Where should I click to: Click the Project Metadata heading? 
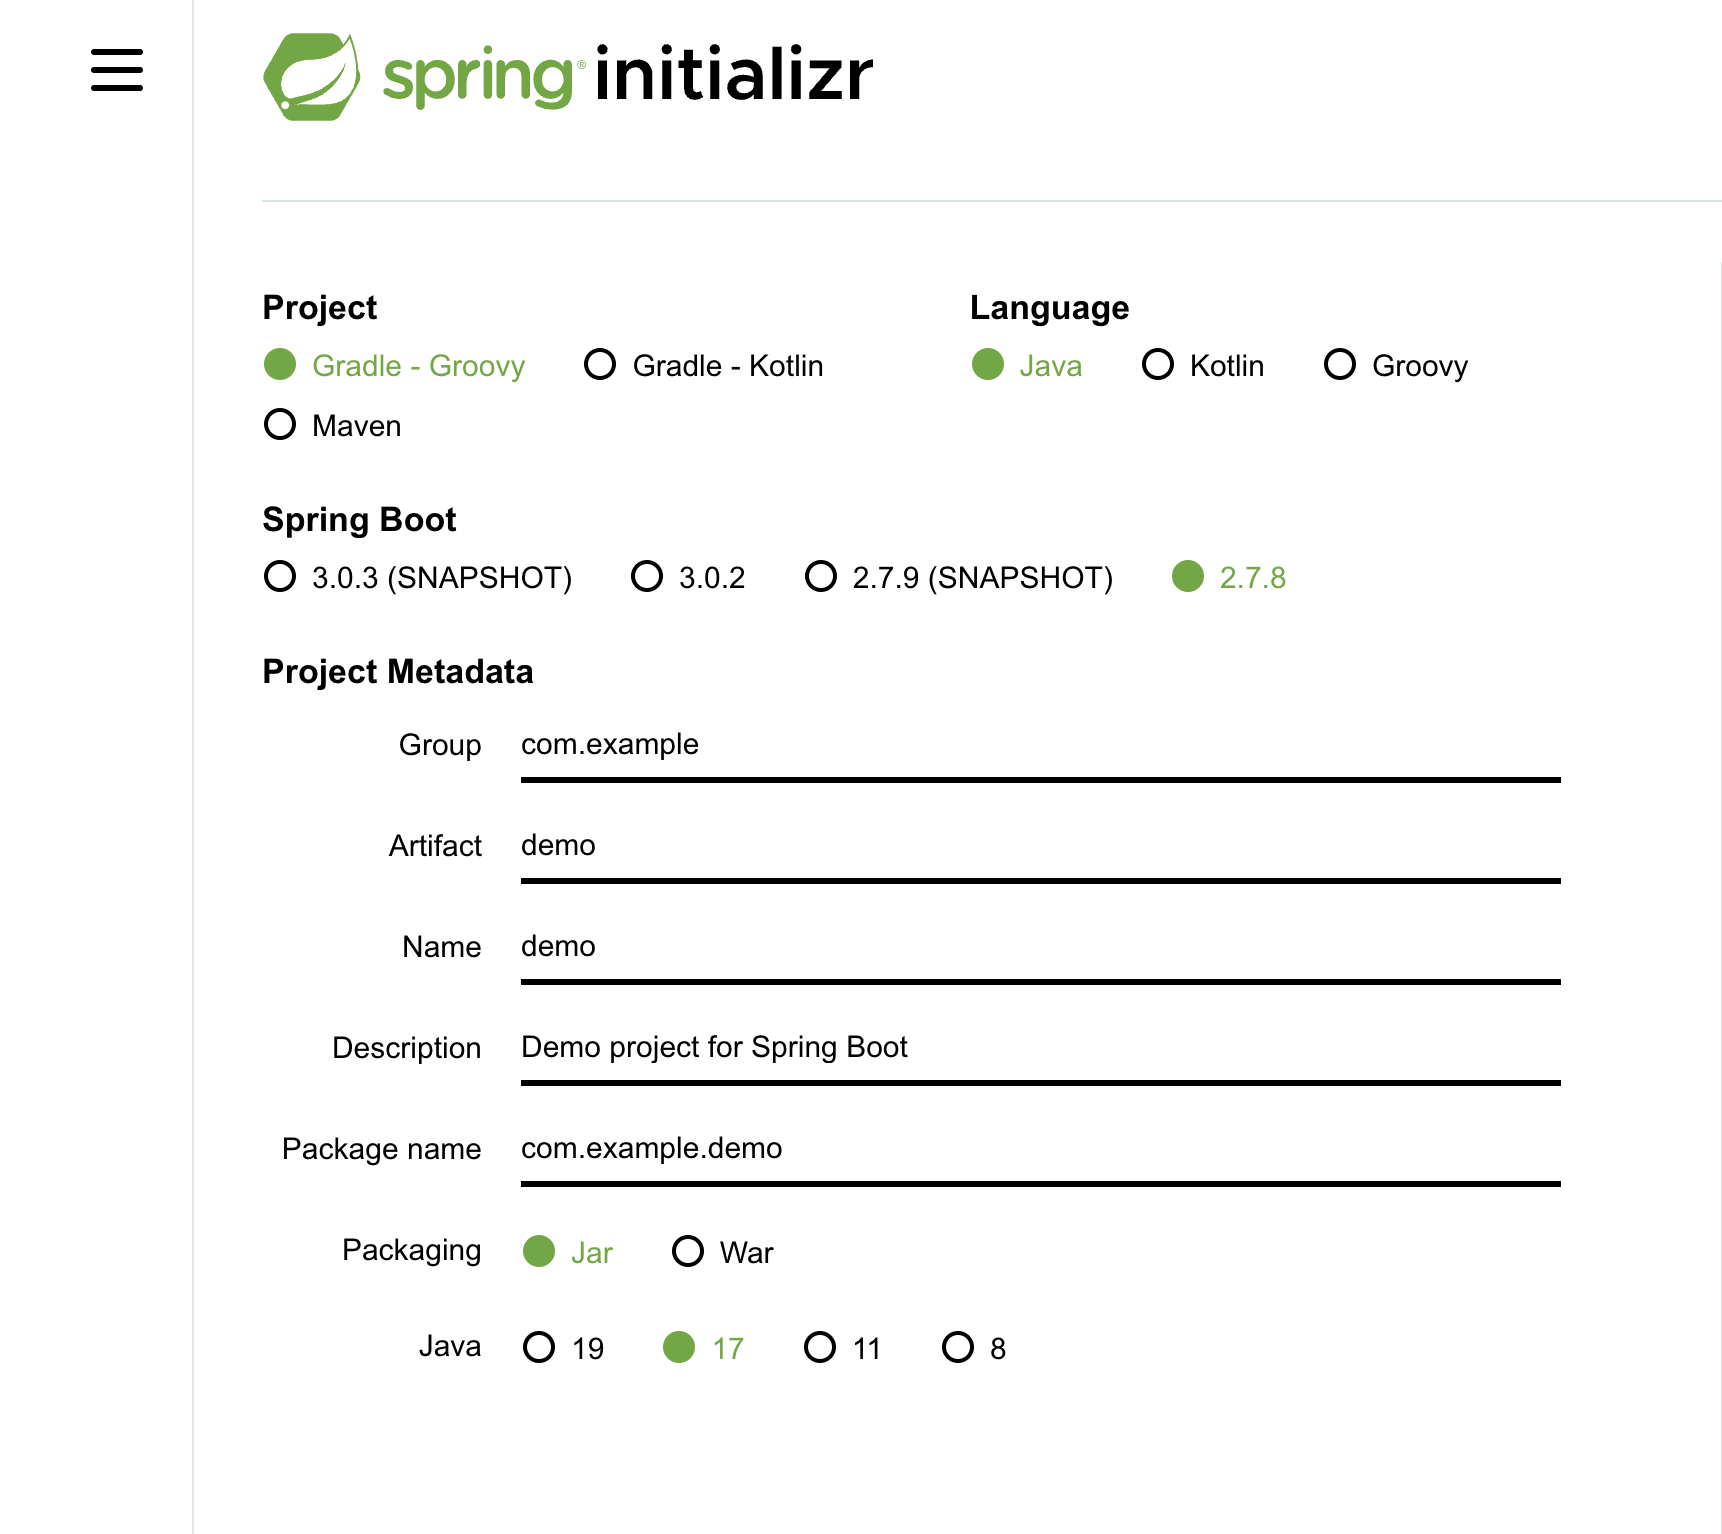point(398,672)
